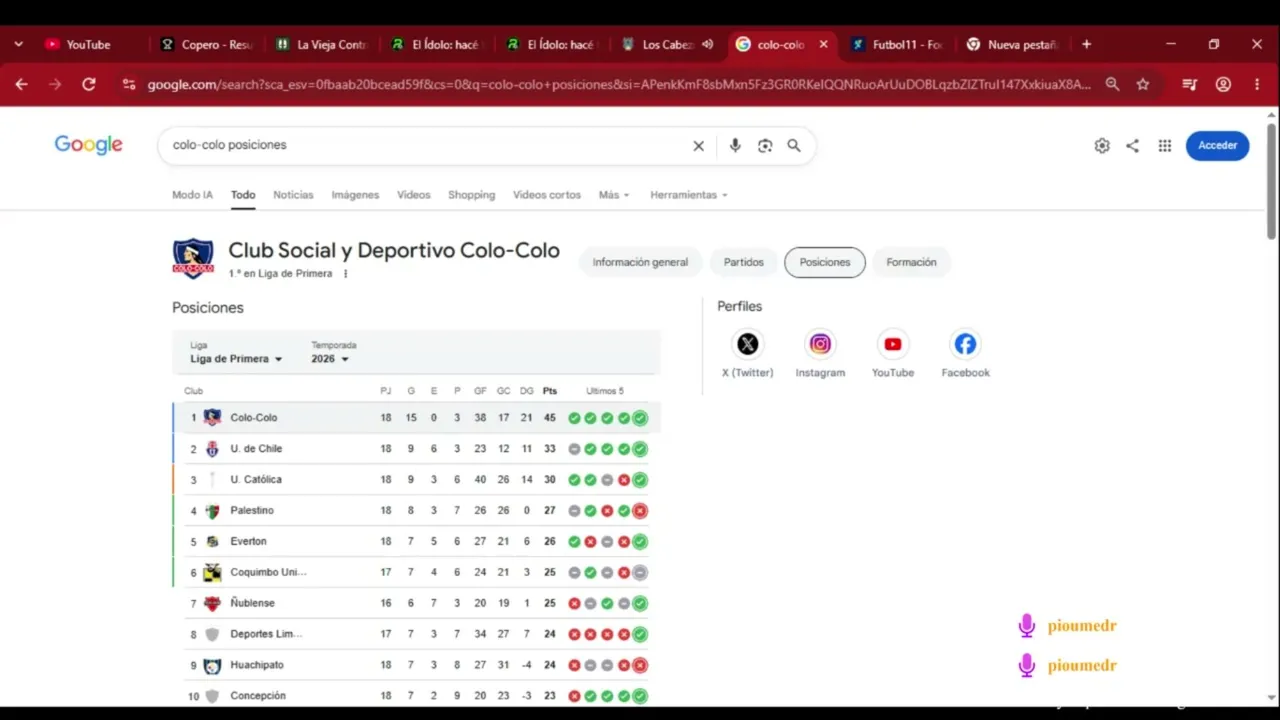The image size is (1280, 720).
Task: Select the Modo IA search tab
Action: click(192, 195)
